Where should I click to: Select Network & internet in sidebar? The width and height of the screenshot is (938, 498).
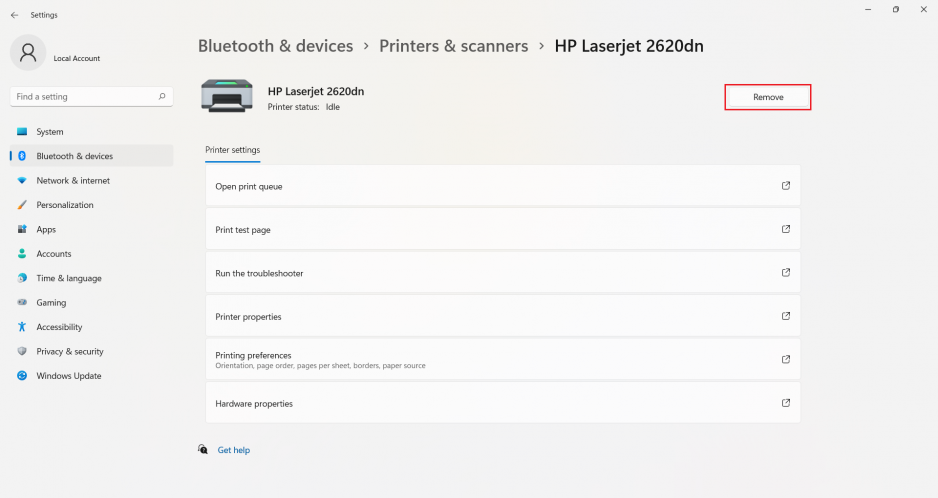[73, 181]
